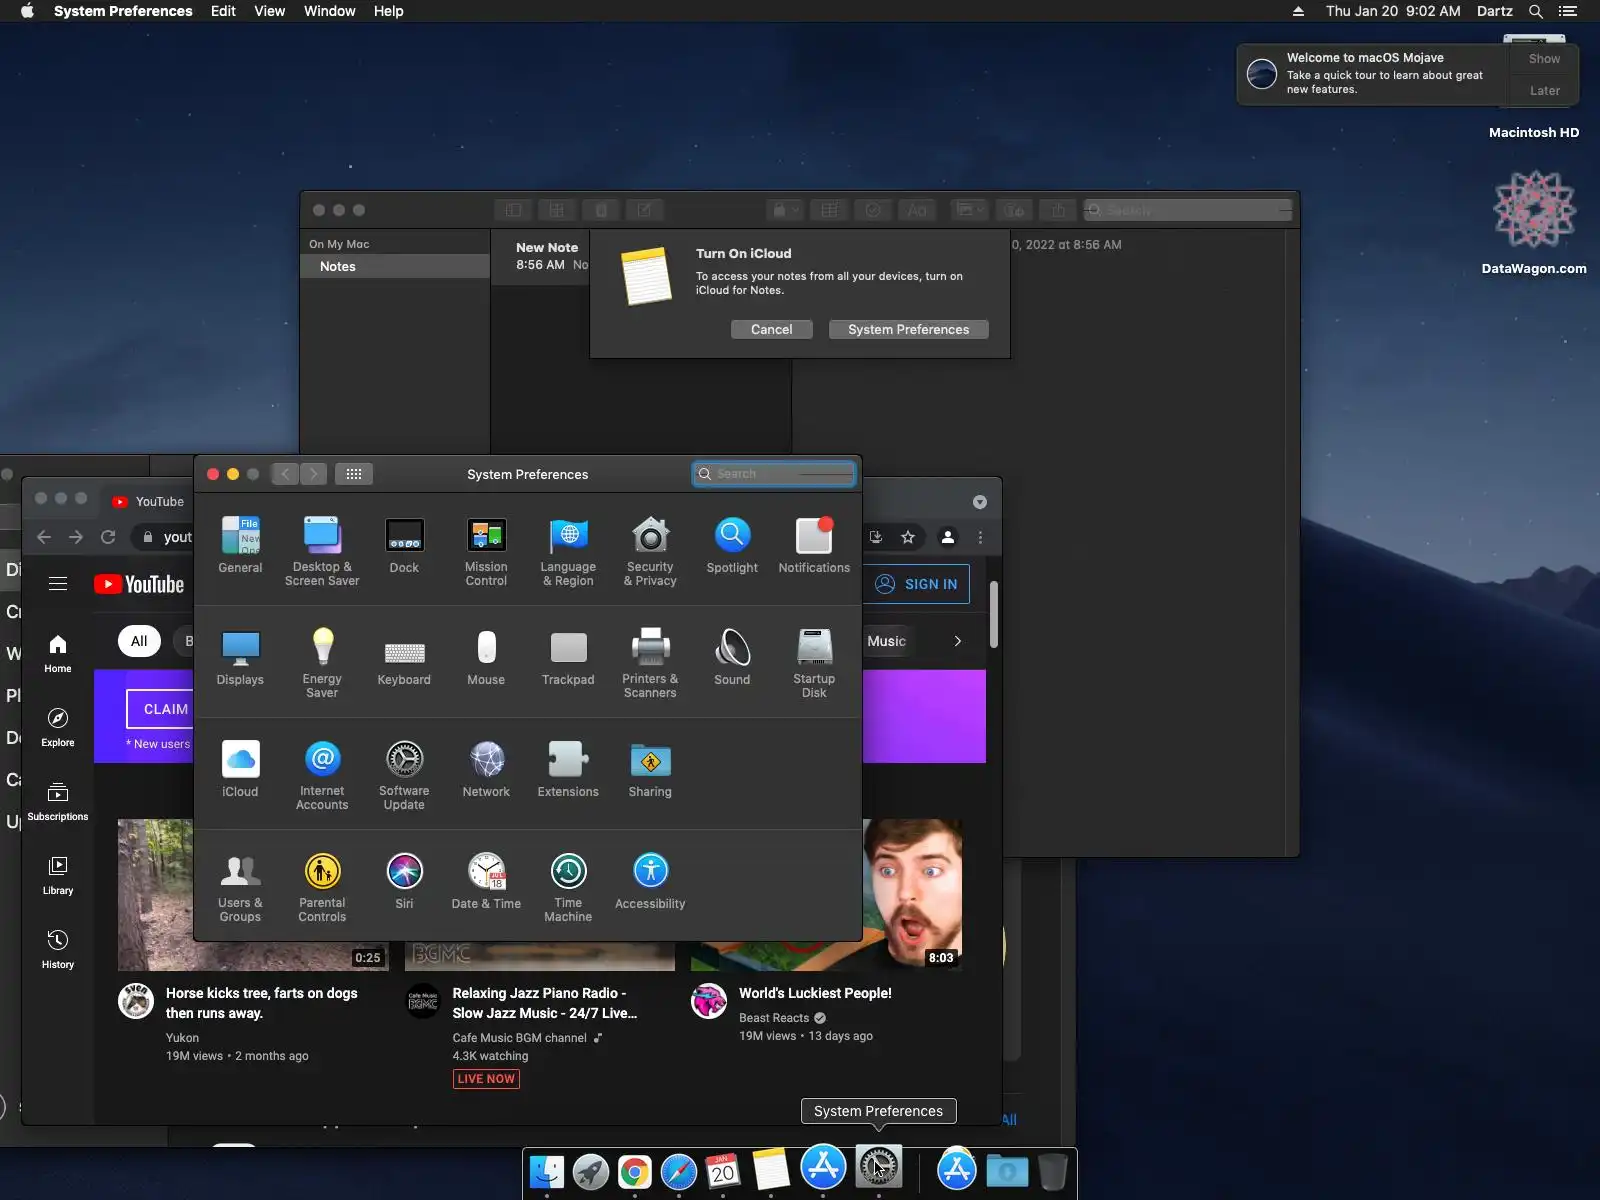
Task: Open the Help menu
Action: pyautogui.click(x=389, y=11)
